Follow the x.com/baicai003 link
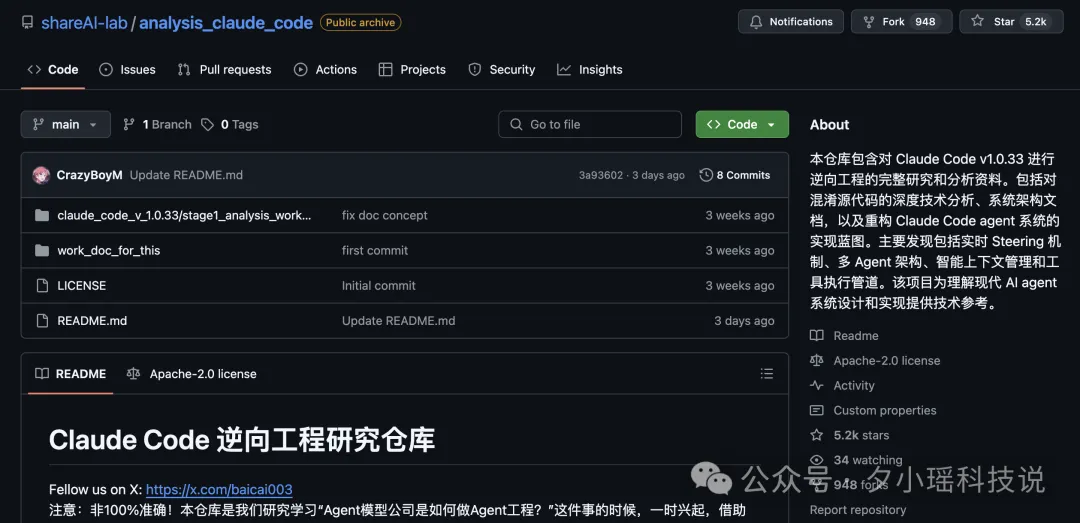The image size is (1080, 523). tap(219, 490)
